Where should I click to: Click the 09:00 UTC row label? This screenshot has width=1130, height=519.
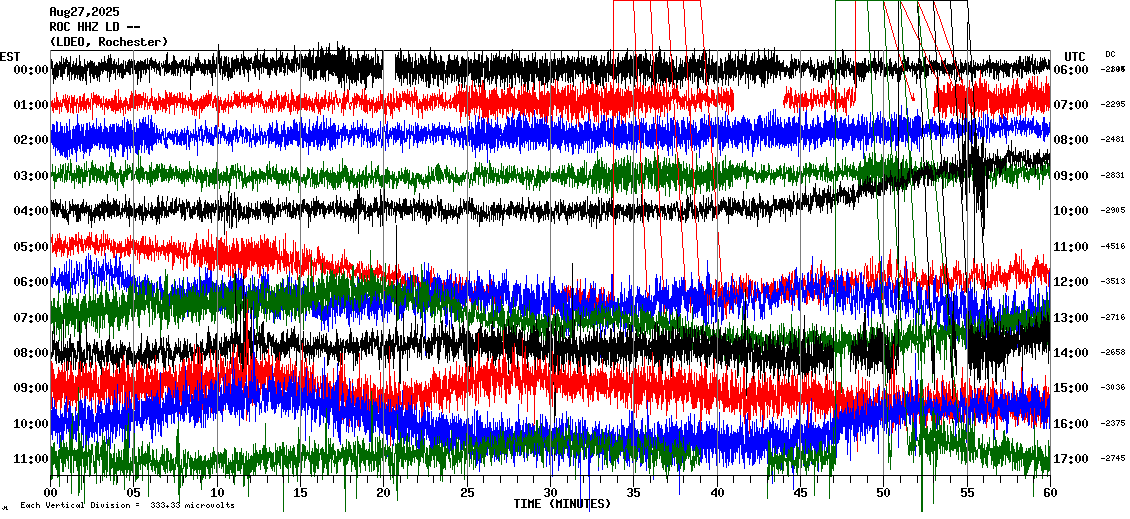pos(1071,176)
